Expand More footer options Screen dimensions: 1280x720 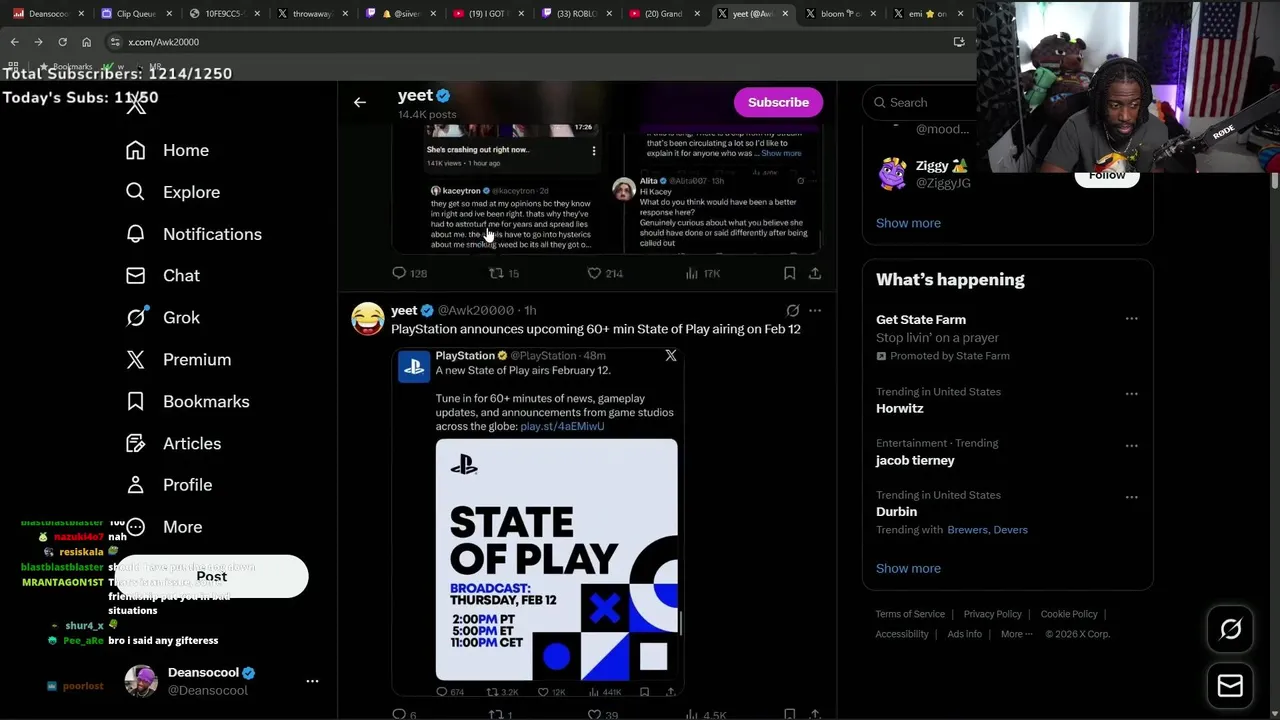coord(1016,634)
